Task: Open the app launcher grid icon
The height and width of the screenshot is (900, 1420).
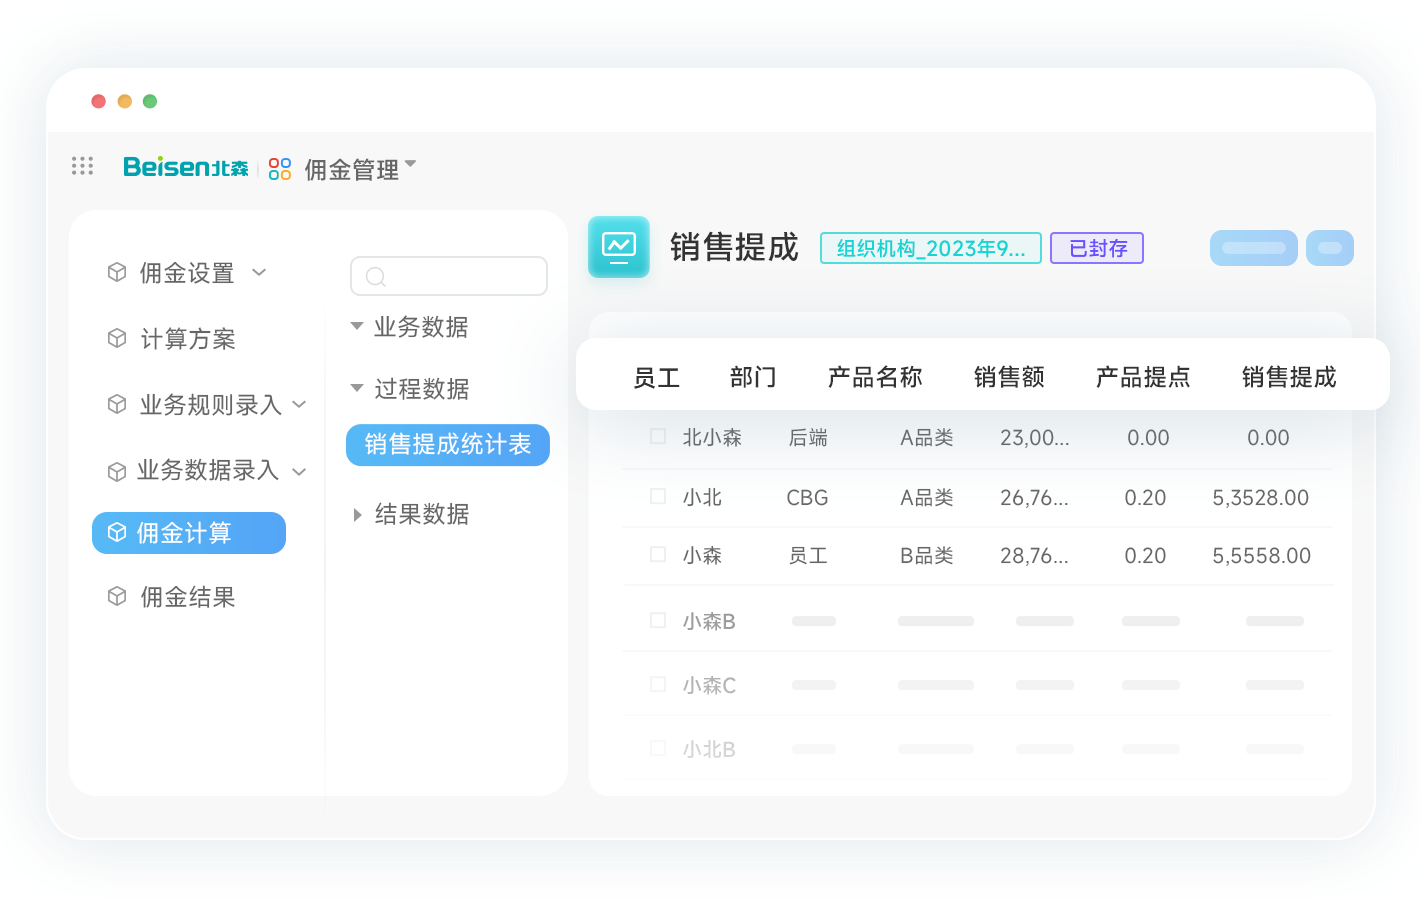Action: click(x=83, y=166)
